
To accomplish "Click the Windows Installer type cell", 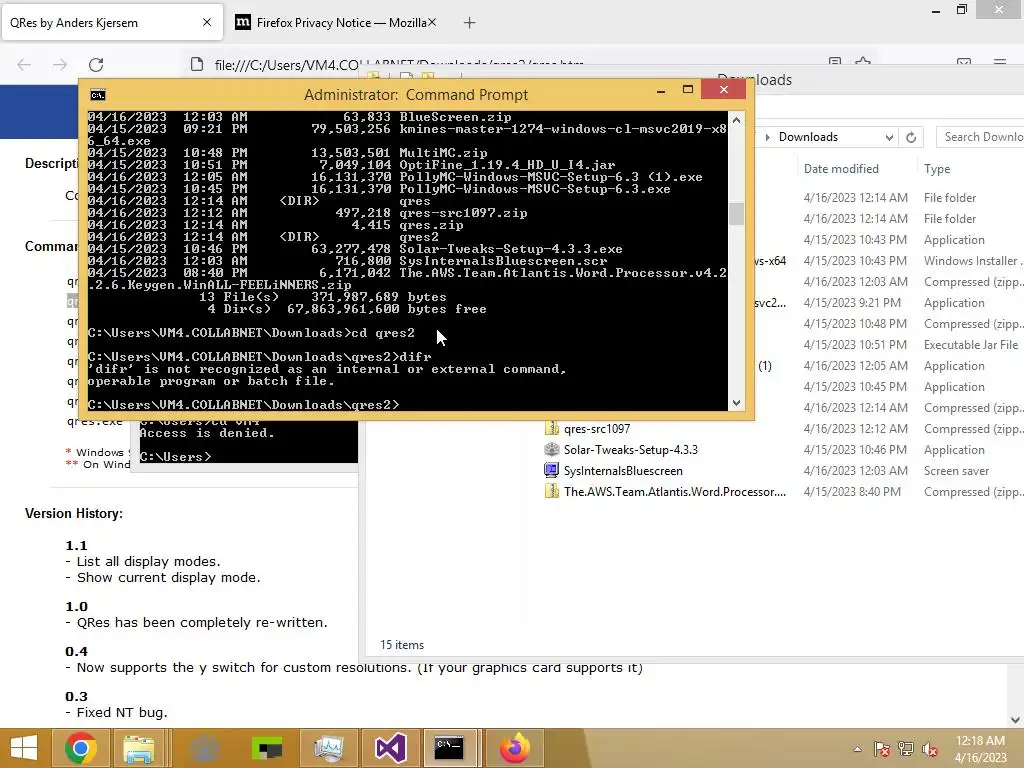I will coord(972,261).
